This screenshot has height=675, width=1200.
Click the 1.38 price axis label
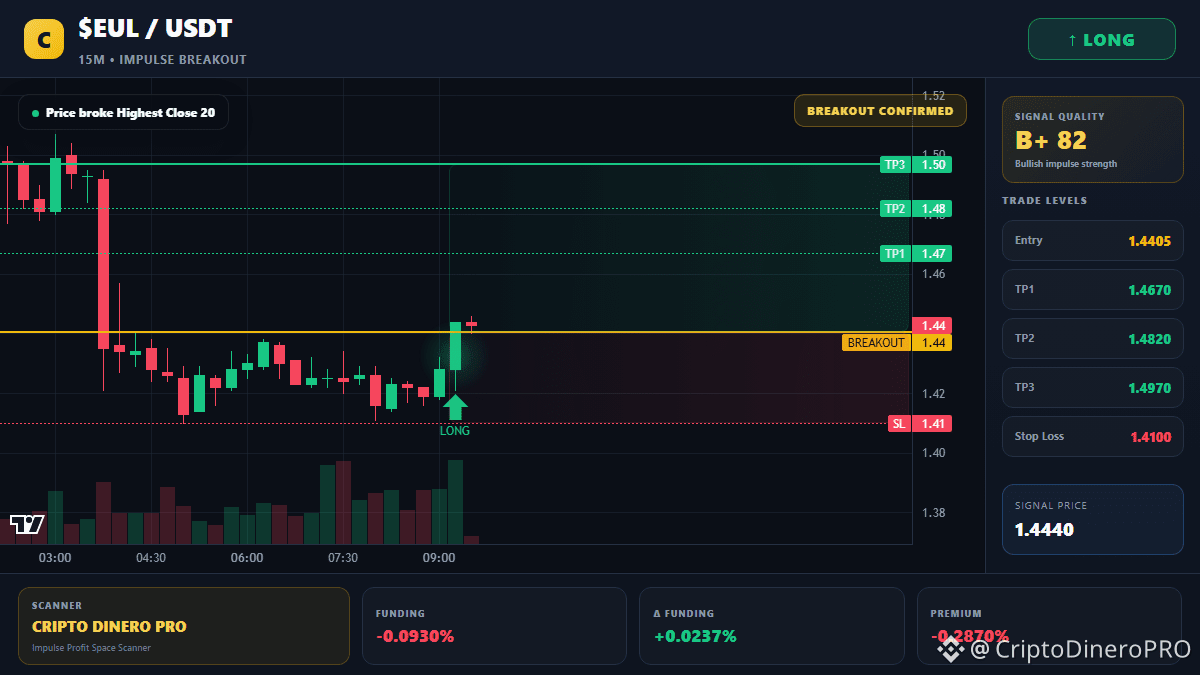(x=933, y=513)
